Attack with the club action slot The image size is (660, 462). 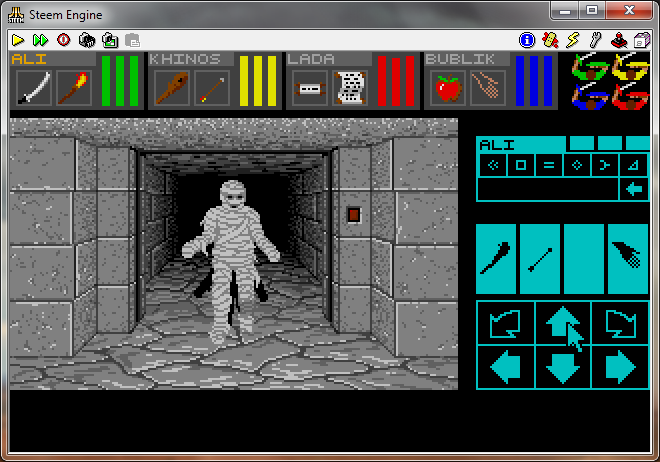pyautogui.click(x=496, y=259)
